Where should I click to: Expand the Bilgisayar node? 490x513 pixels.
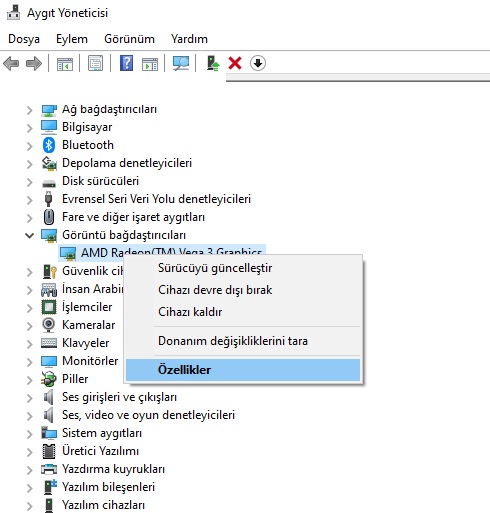click(29, 128)
